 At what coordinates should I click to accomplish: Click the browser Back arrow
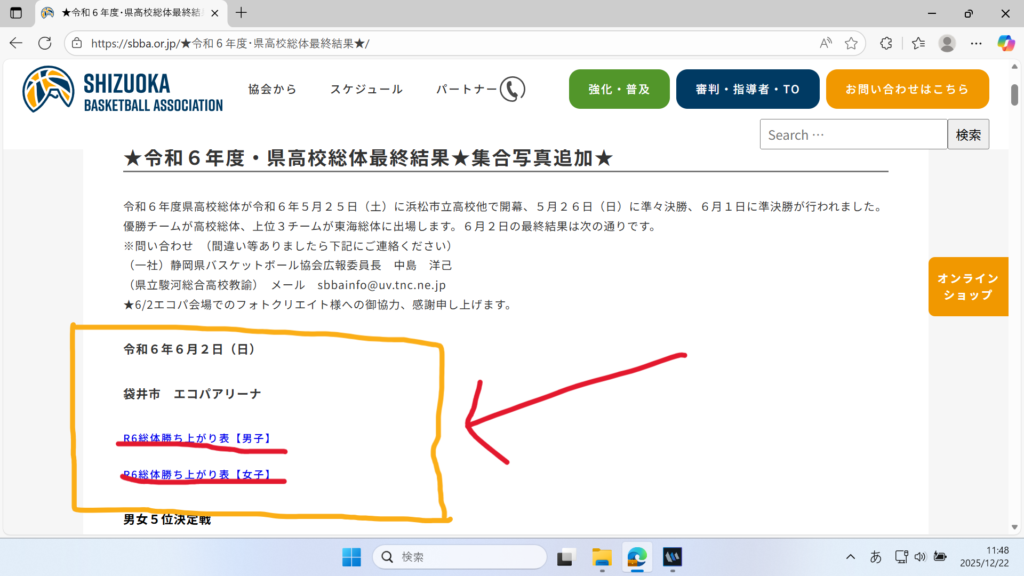click(x=16, y=43)
